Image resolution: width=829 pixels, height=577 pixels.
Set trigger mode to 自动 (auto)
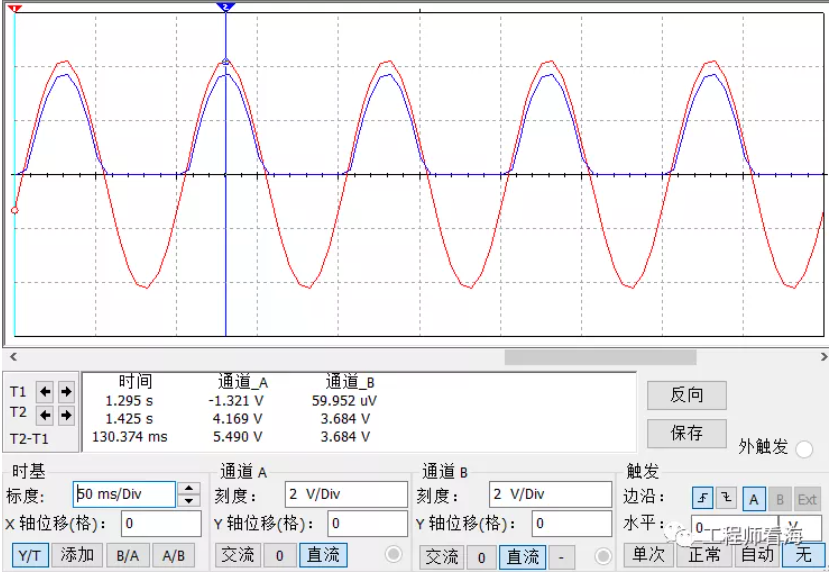(757, 555)
